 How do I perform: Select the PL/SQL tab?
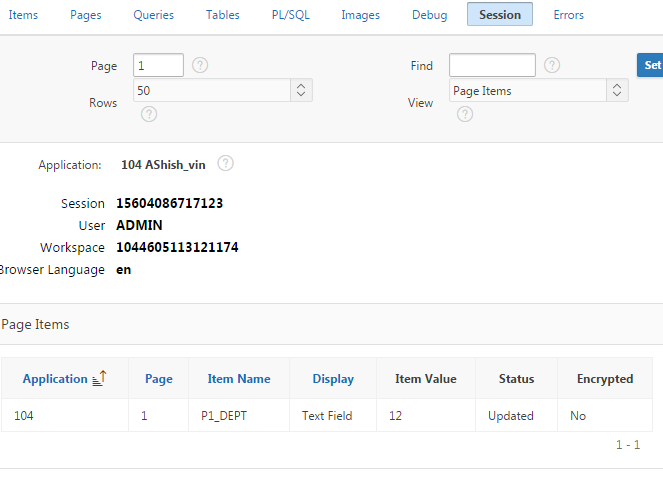point(290,15)
